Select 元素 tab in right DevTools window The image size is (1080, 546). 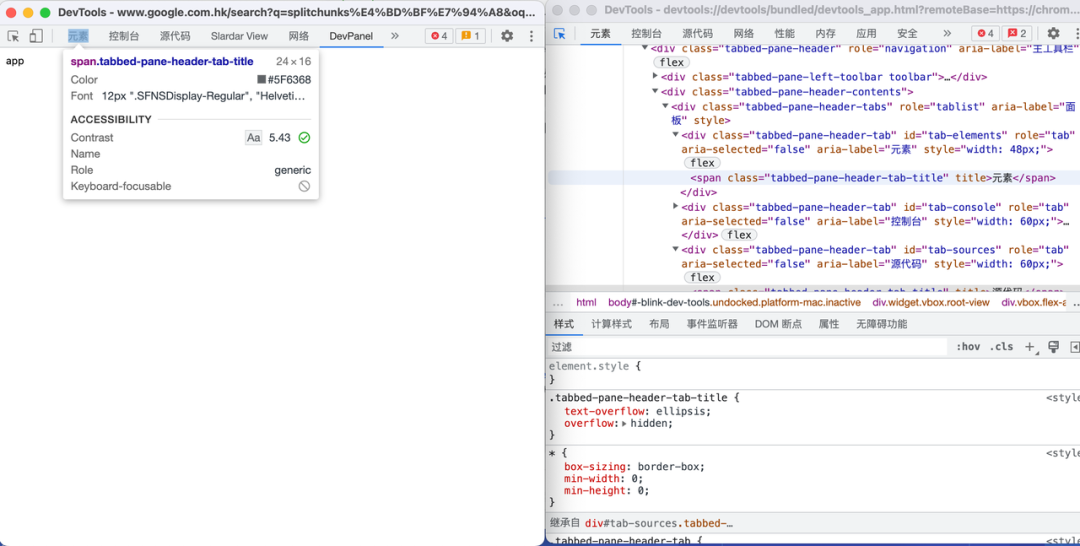(x=601, y=33)
